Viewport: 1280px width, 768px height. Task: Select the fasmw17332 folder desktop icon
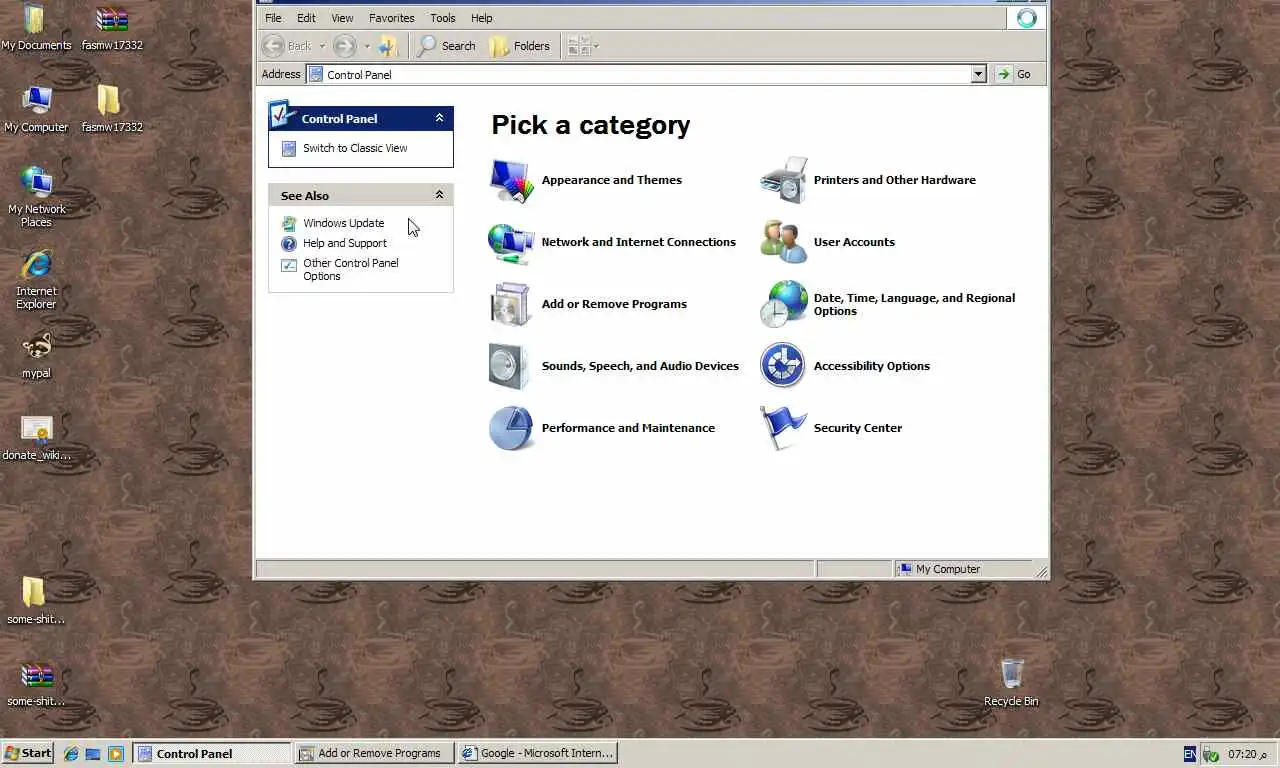point(112,109)
